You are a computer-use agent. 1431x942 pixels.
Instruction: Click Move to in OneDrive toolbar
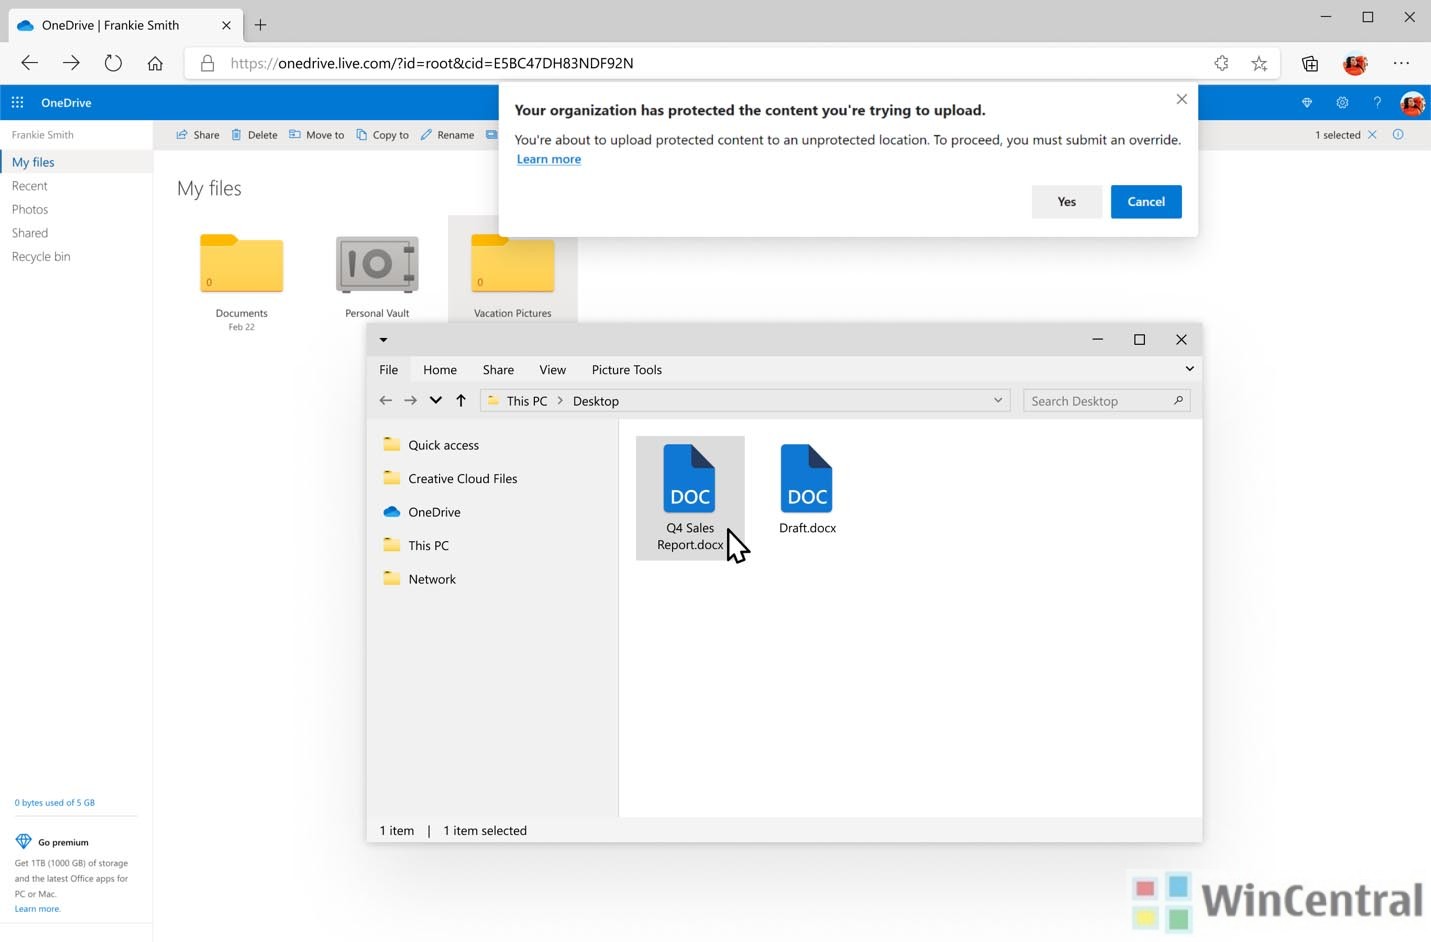tap(316, 135)
